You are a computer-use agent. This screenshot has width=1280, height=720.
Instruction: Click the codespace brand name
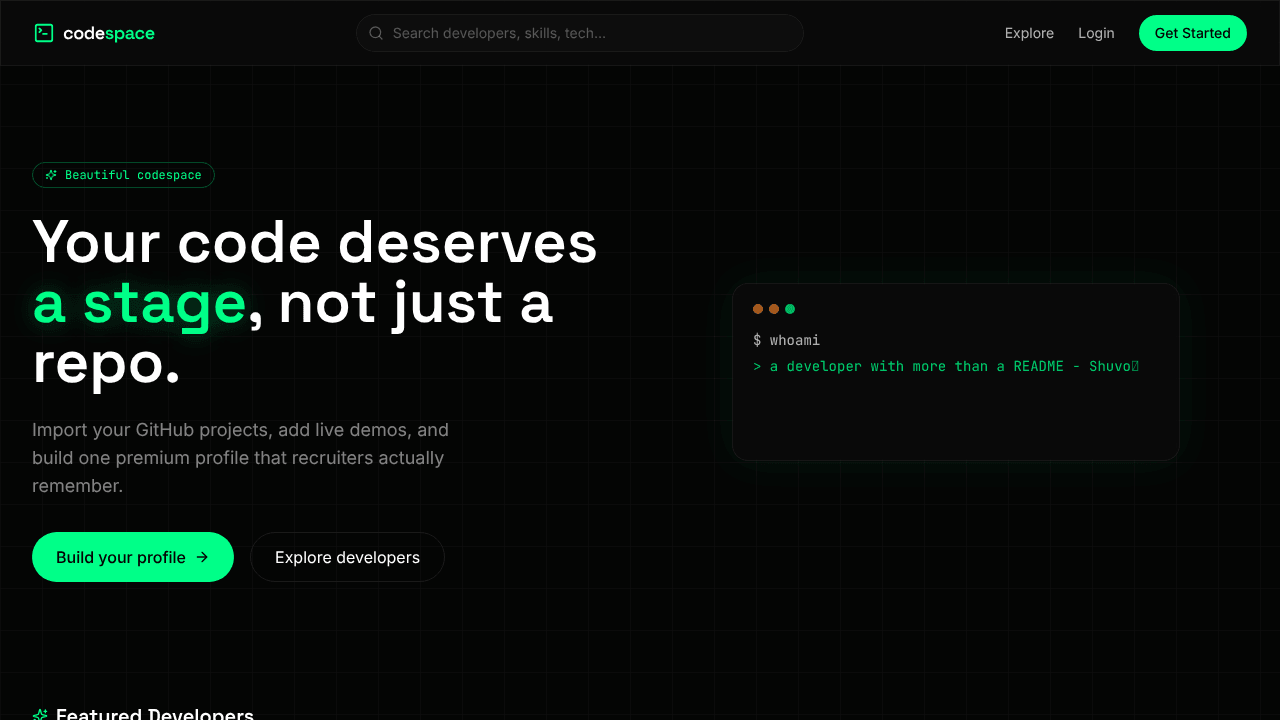click(x=109, y=33)
